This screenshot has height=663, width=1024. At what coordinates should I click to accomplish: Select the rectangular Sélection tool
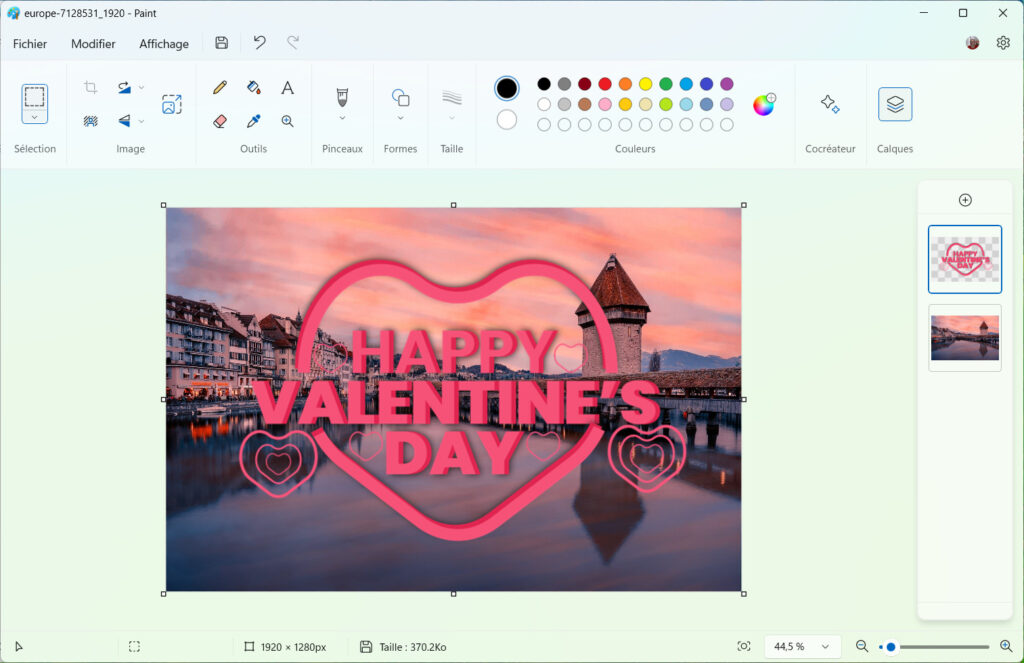point(35,97)
